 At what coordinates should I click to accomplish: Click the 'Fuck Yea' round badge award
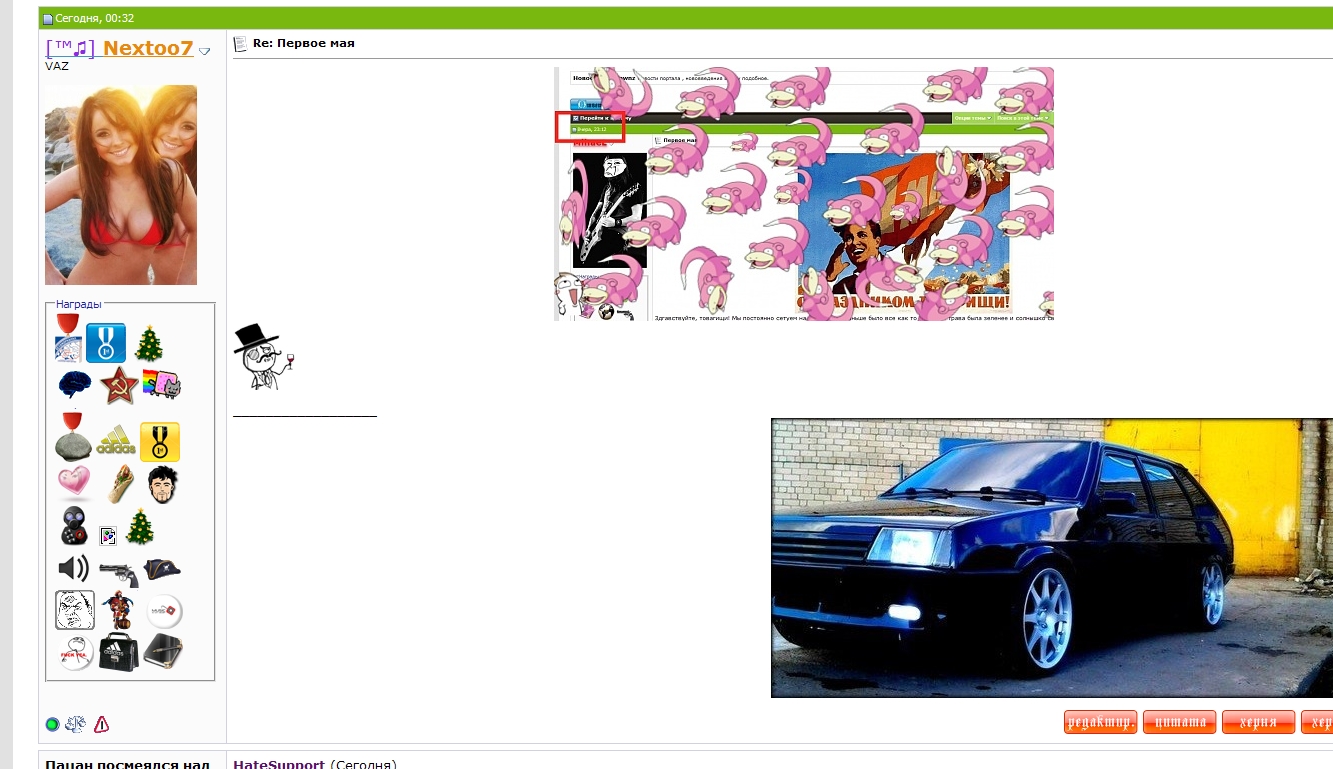coord(75,653)
